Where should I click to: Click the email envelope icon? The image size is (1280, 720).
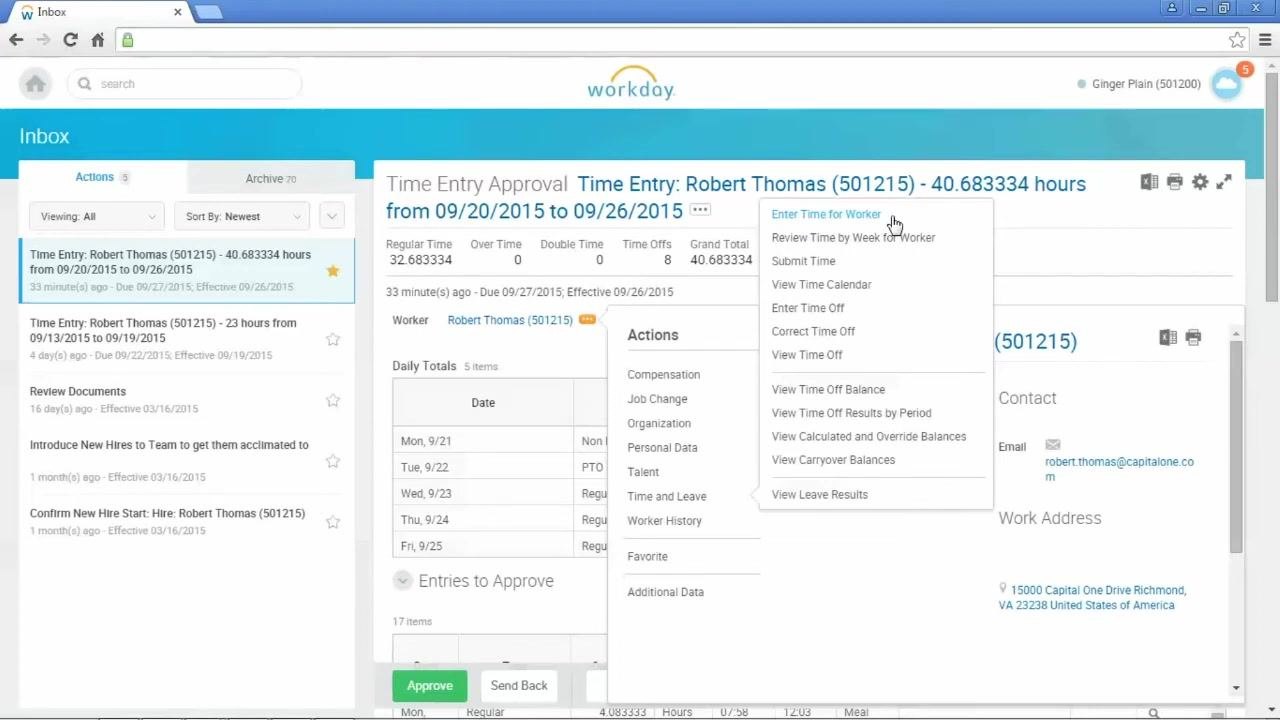tap(1052, 445)
